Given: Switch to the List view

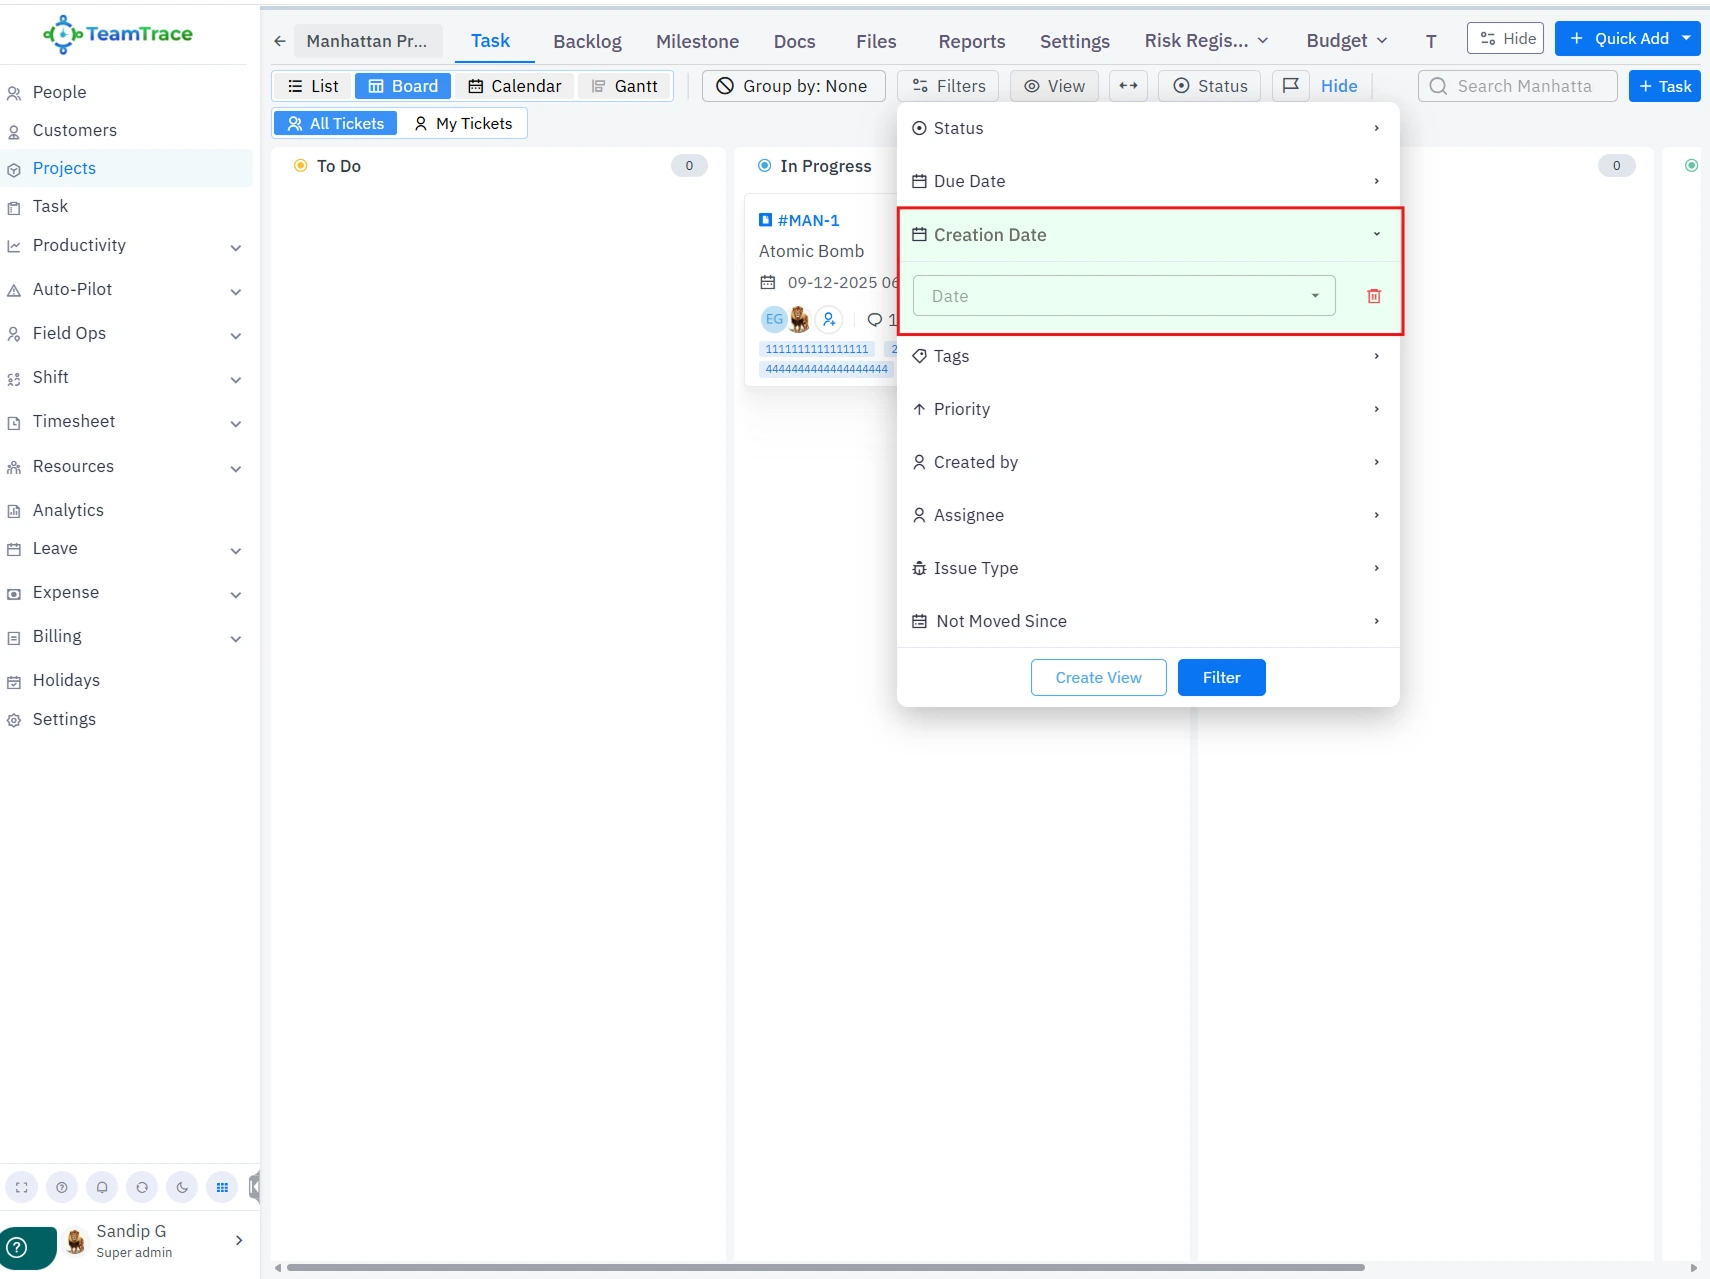Looking at the screenshot, I should (313, 86).
